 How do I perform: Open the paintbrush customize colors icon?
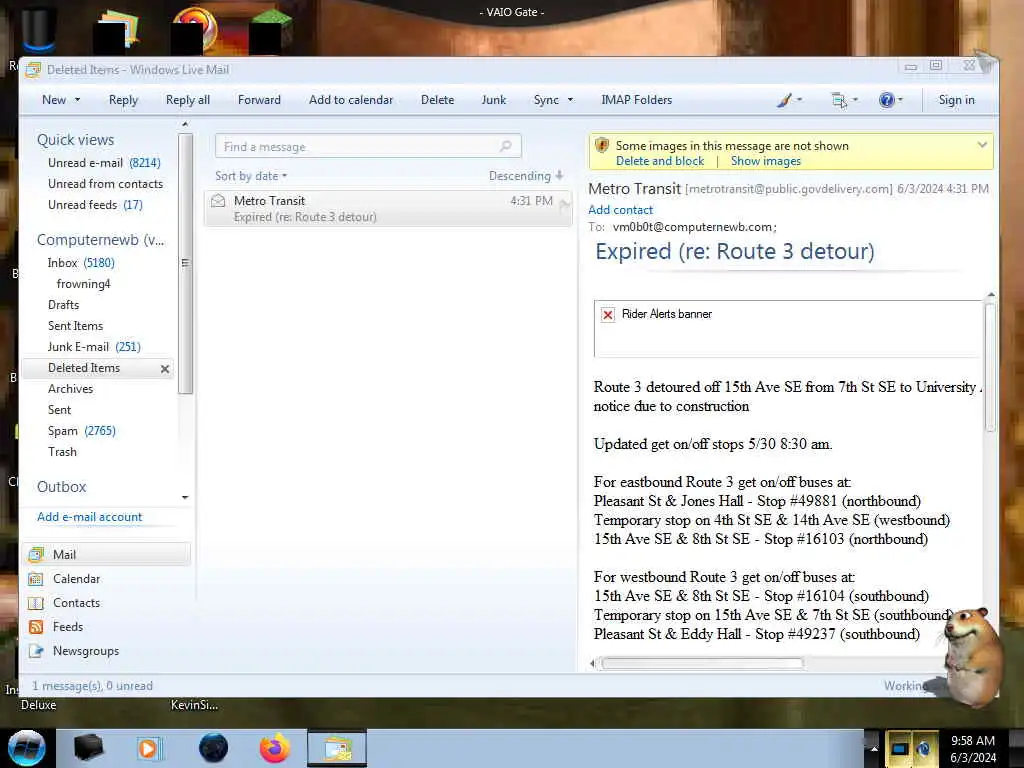[x=785, y=100]
